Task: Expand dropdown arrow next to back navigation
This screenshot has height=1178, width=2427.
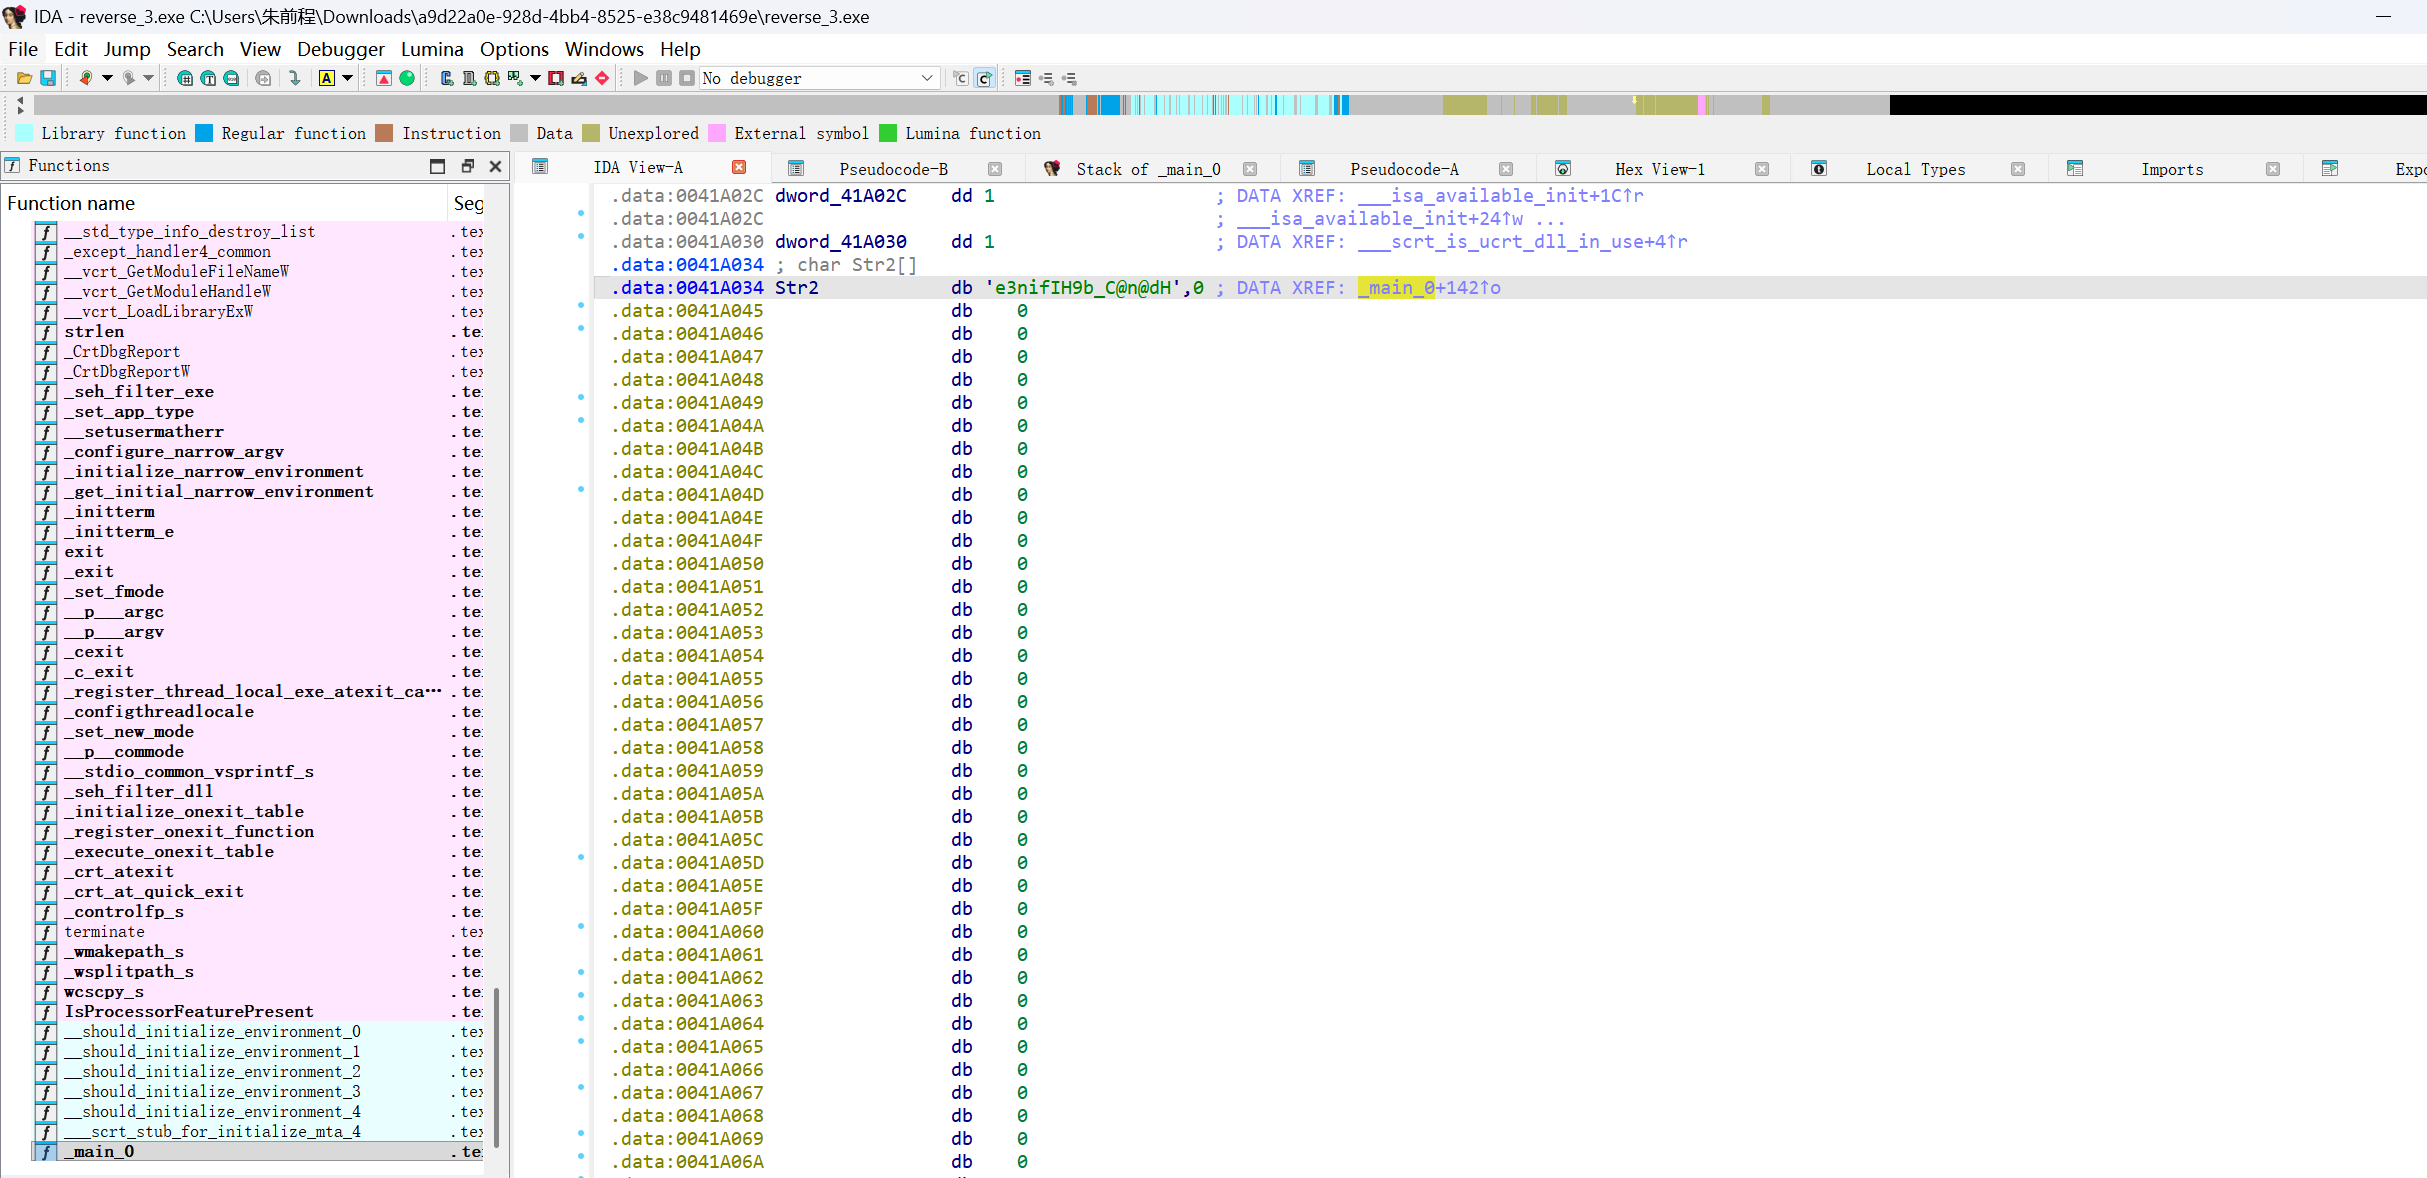Action: (107, 78)
